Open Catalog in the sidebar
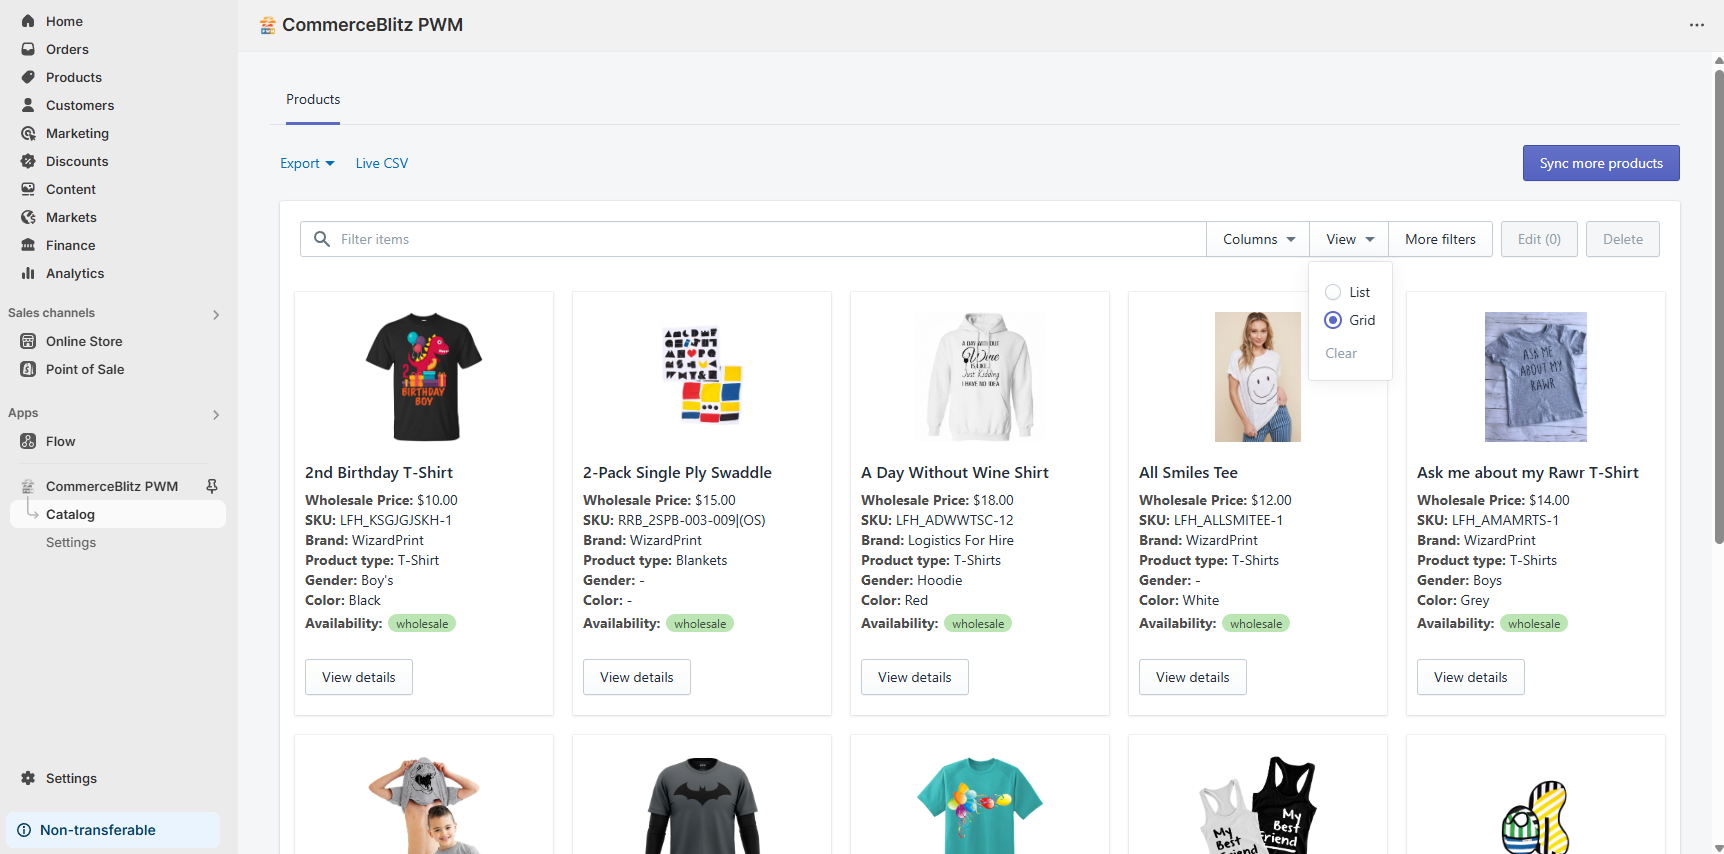 point(70,514)
